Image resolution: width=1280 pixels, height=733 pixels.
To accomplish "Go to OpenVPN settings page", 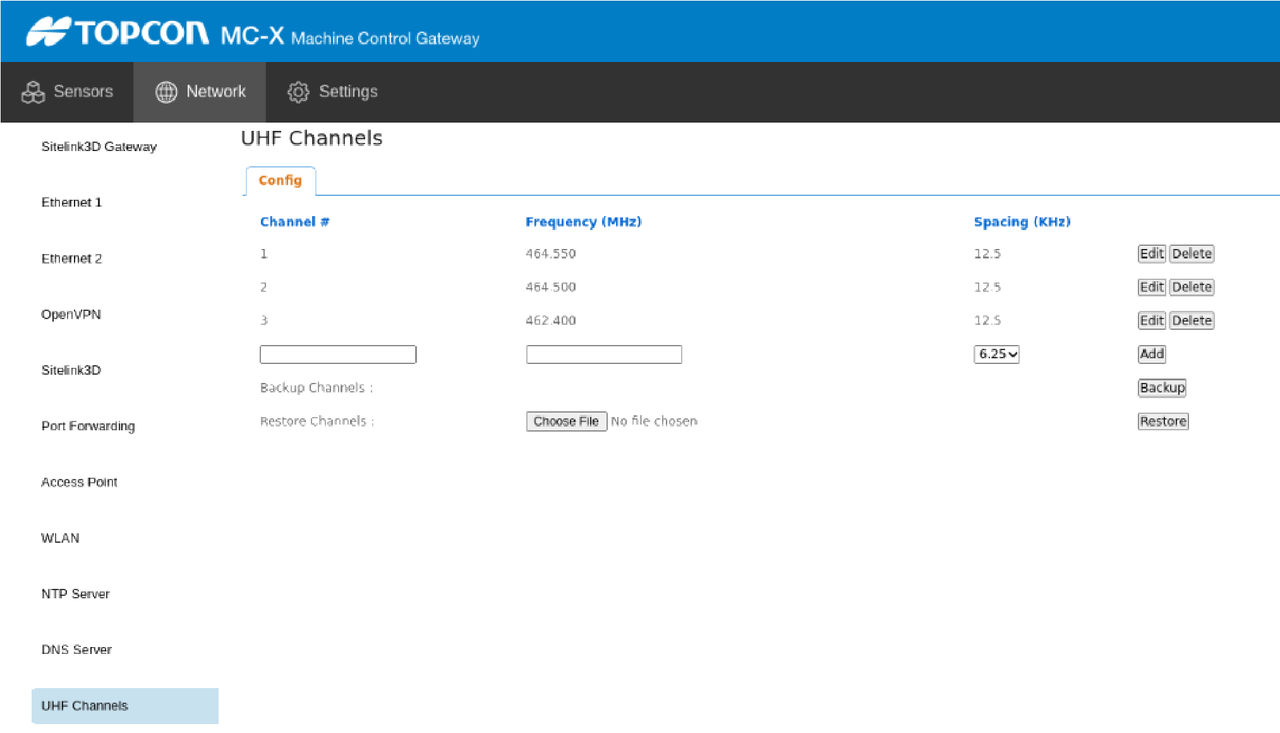I will click(x=71, y=315).
